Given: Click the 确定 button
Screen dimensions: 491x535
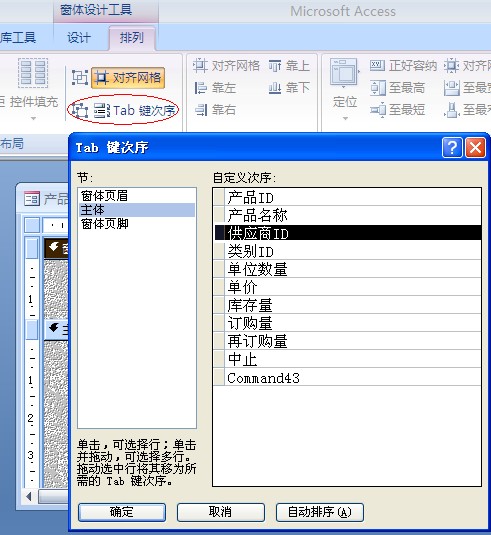Looking at the screenshot, I should (x=122, y=512).
